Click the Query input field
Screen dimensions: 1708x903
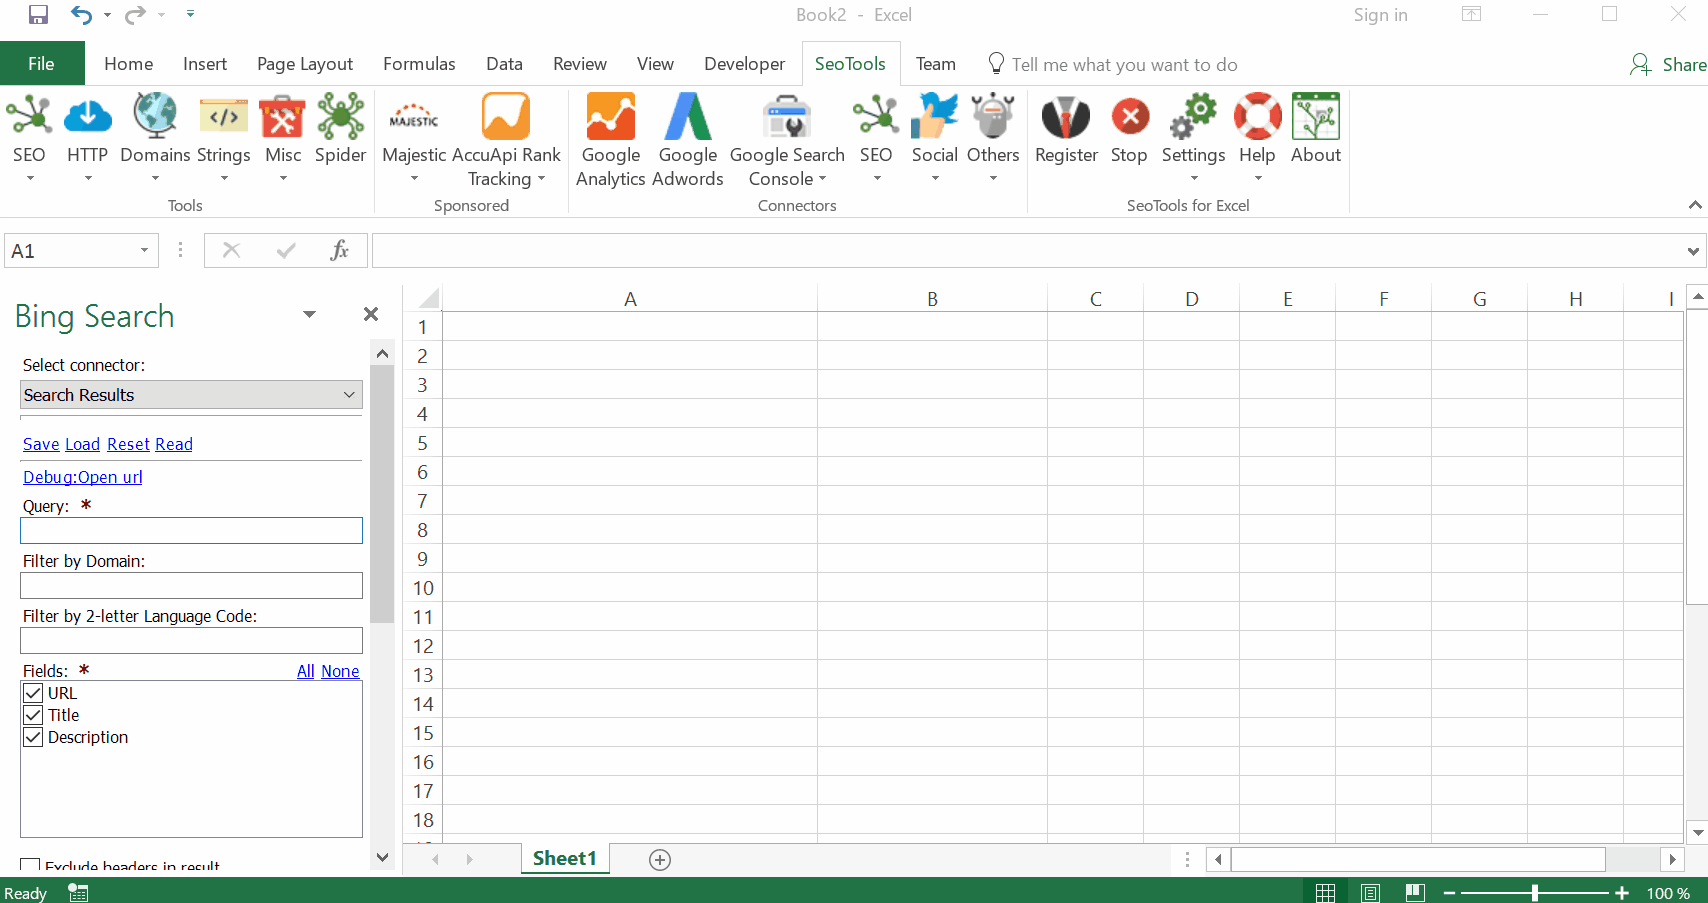tap(191, 531)
